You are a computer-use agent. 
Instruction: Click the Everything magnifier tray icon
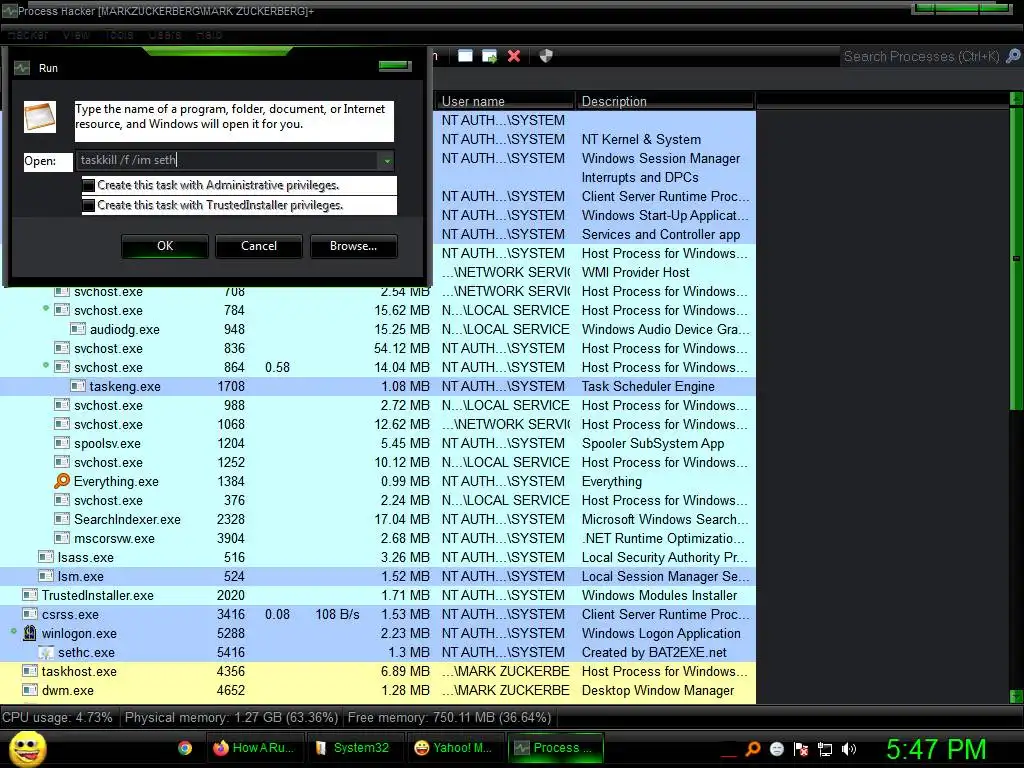click(x=753, y=749)
